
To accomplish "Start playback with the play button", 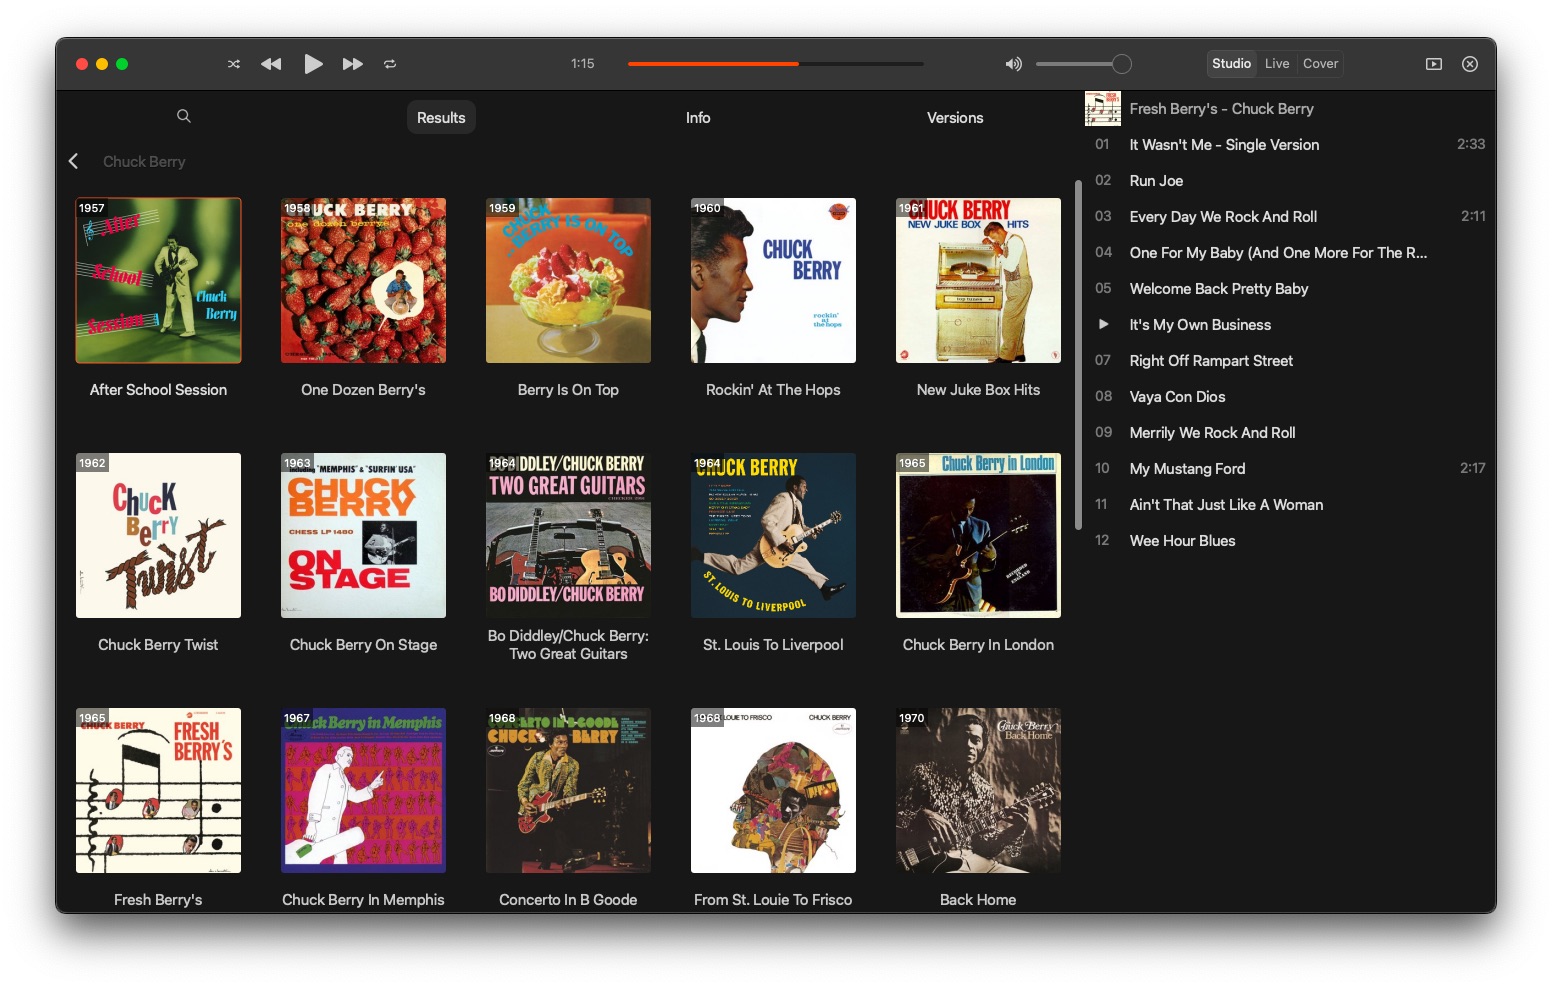I will pyautogui.click(x=313, y=64).
